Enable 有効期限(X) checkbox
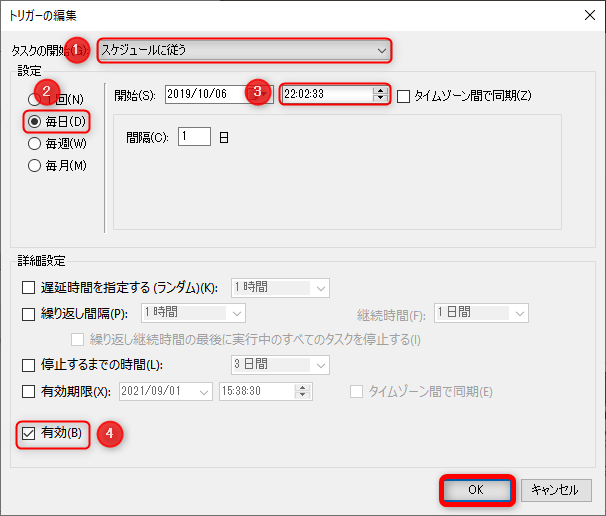Image resolution: width=606 pixels, height=516 pixels. pos(28,391)
